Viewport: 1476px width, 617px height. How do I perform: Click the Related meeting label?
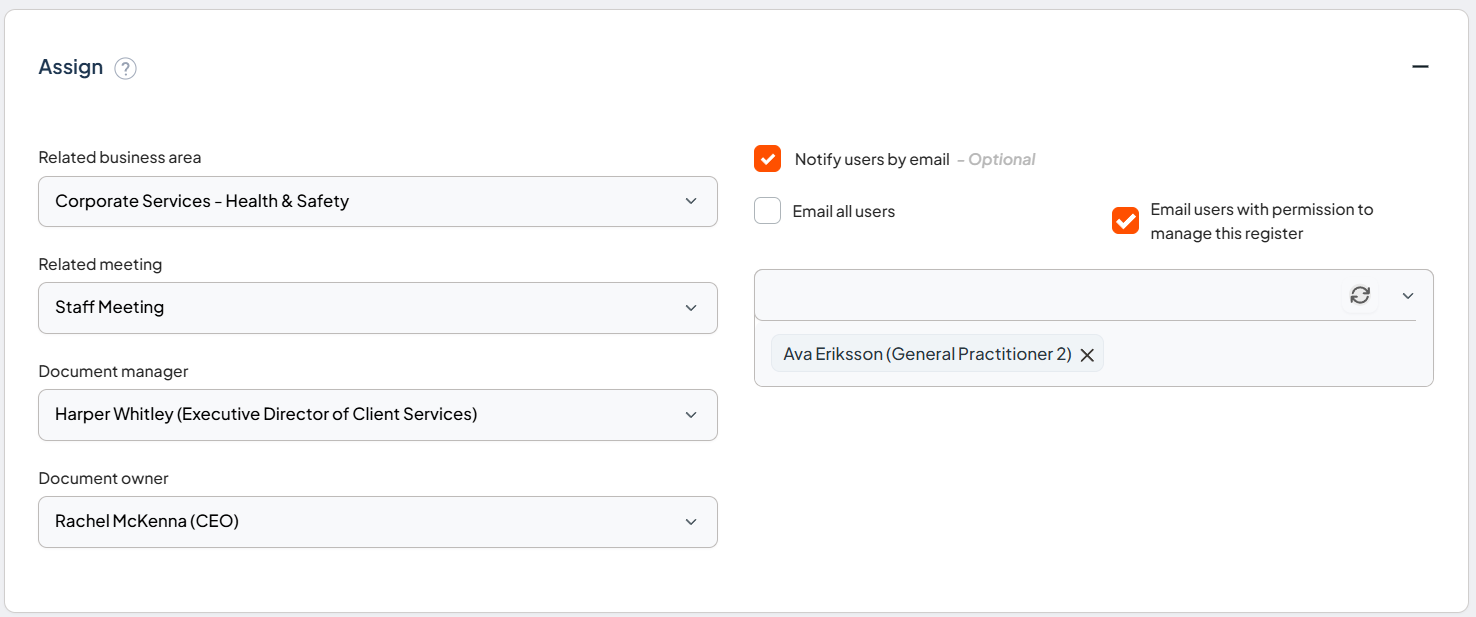(x=100, y=264)
